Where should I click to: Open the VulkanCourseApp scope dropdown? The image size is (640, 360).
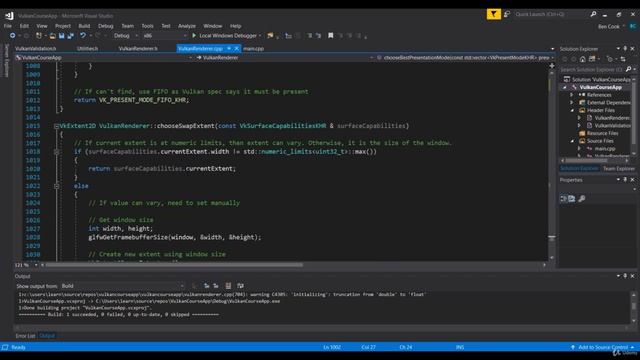[x=104, y=58]
